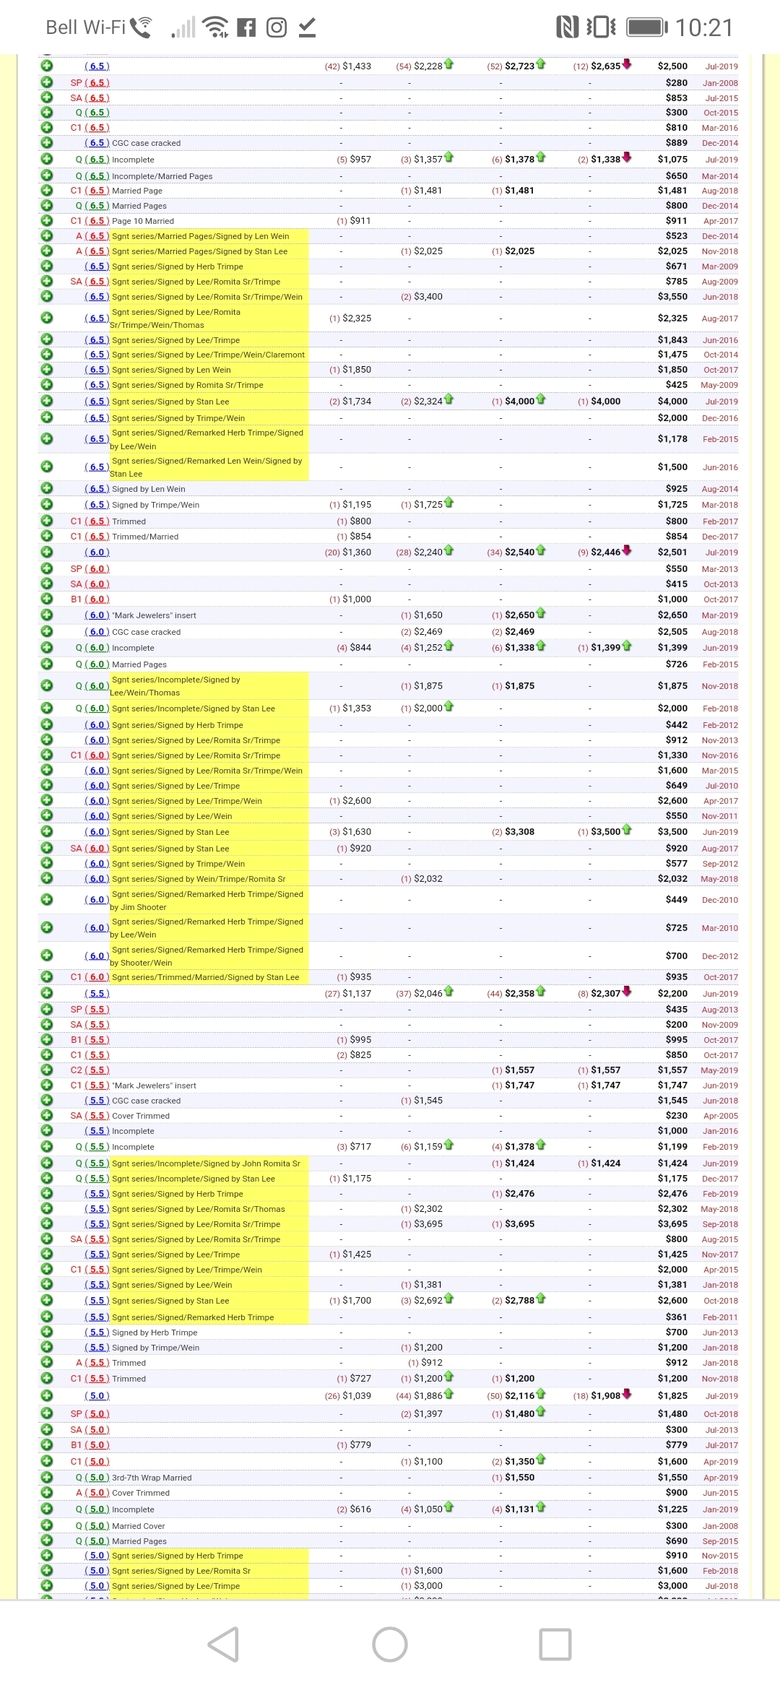Expand the plain 5.5 grade row with $2,200
The width and height of the screenshot is (780, 1690).
click(46, 993)
